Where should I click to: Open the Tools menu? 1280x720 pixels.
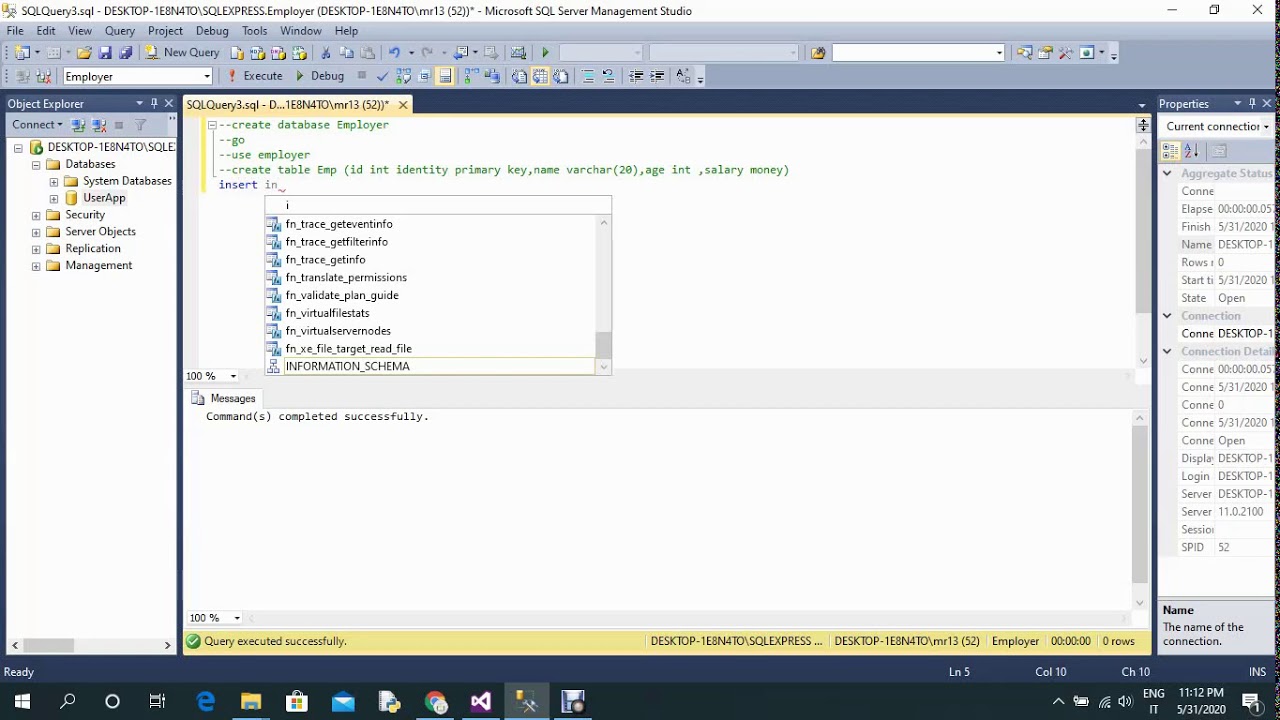tap(254, 31)
